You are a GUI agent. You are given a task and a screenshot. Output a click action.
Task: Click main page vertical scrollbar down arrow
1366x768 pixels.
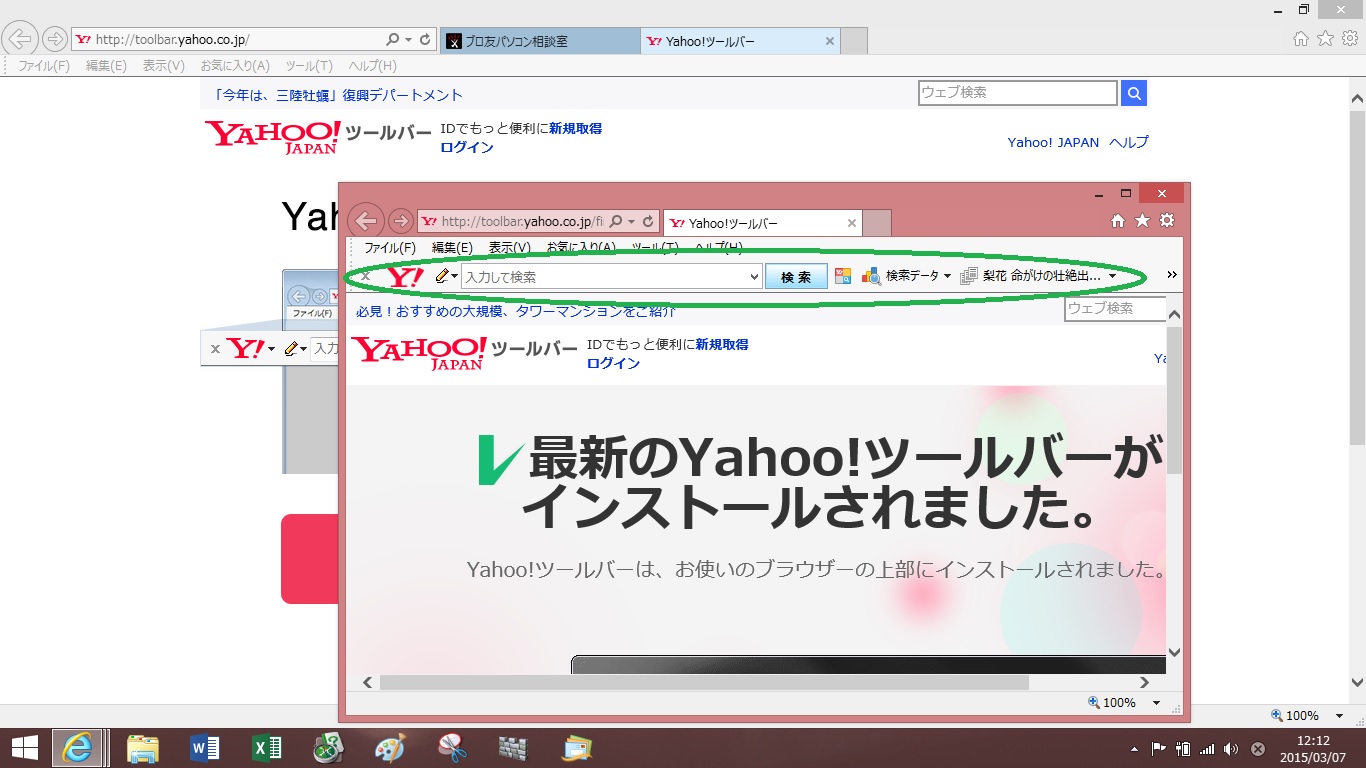click(1357, 683)
